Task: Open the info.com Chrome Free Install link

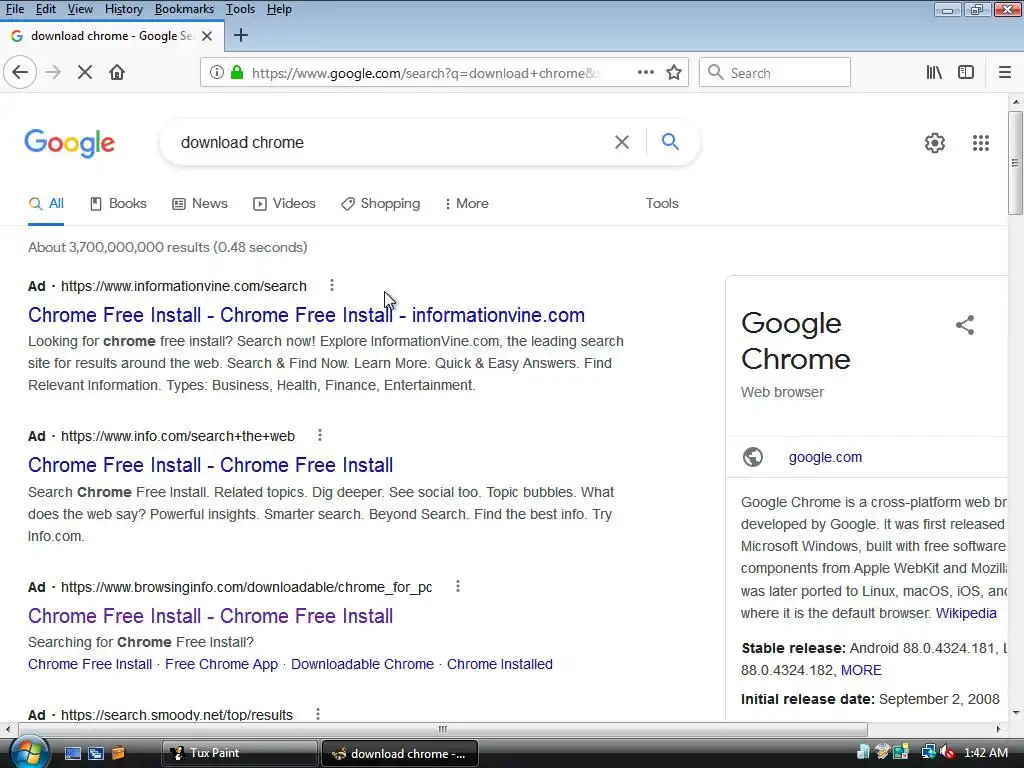Action: pos(210,465)
